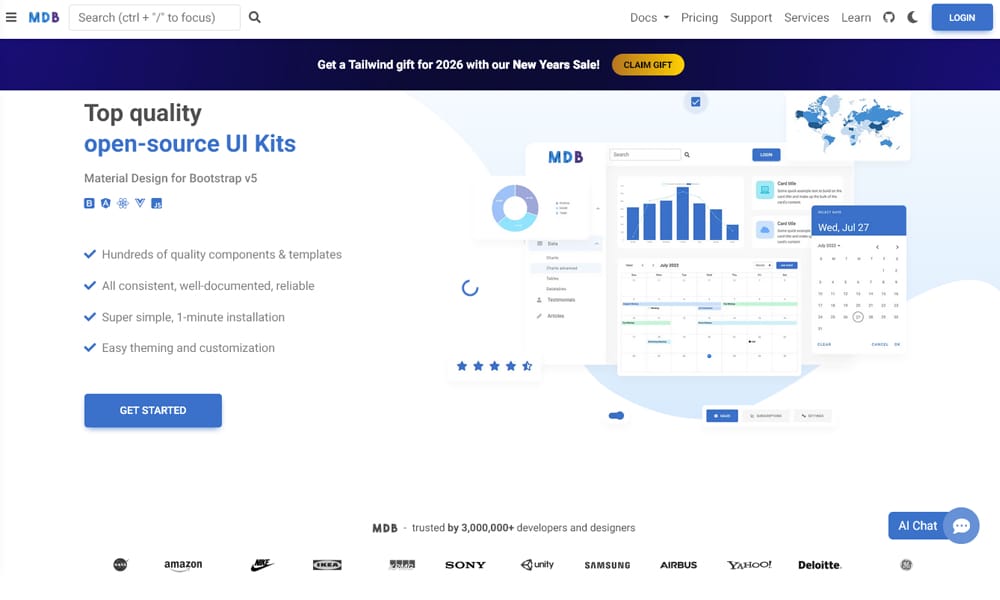Open the chat bubble icon
Screen dimensions: 1000x600
[x=961, y=525]
